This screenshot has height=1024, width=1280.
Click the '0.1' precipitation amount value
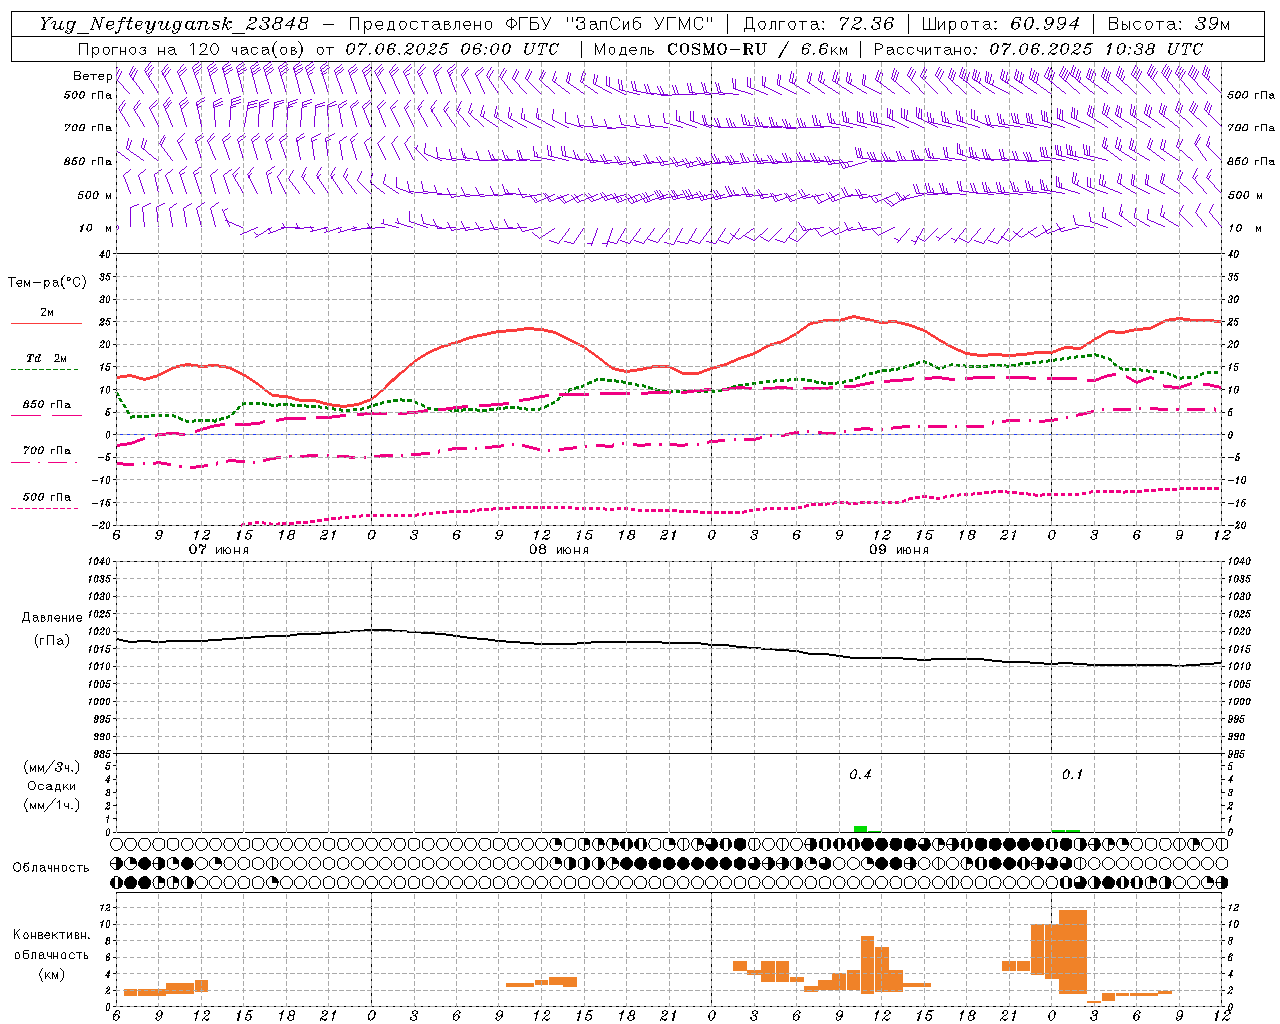pyautogui.click(x=1072, y=774)
